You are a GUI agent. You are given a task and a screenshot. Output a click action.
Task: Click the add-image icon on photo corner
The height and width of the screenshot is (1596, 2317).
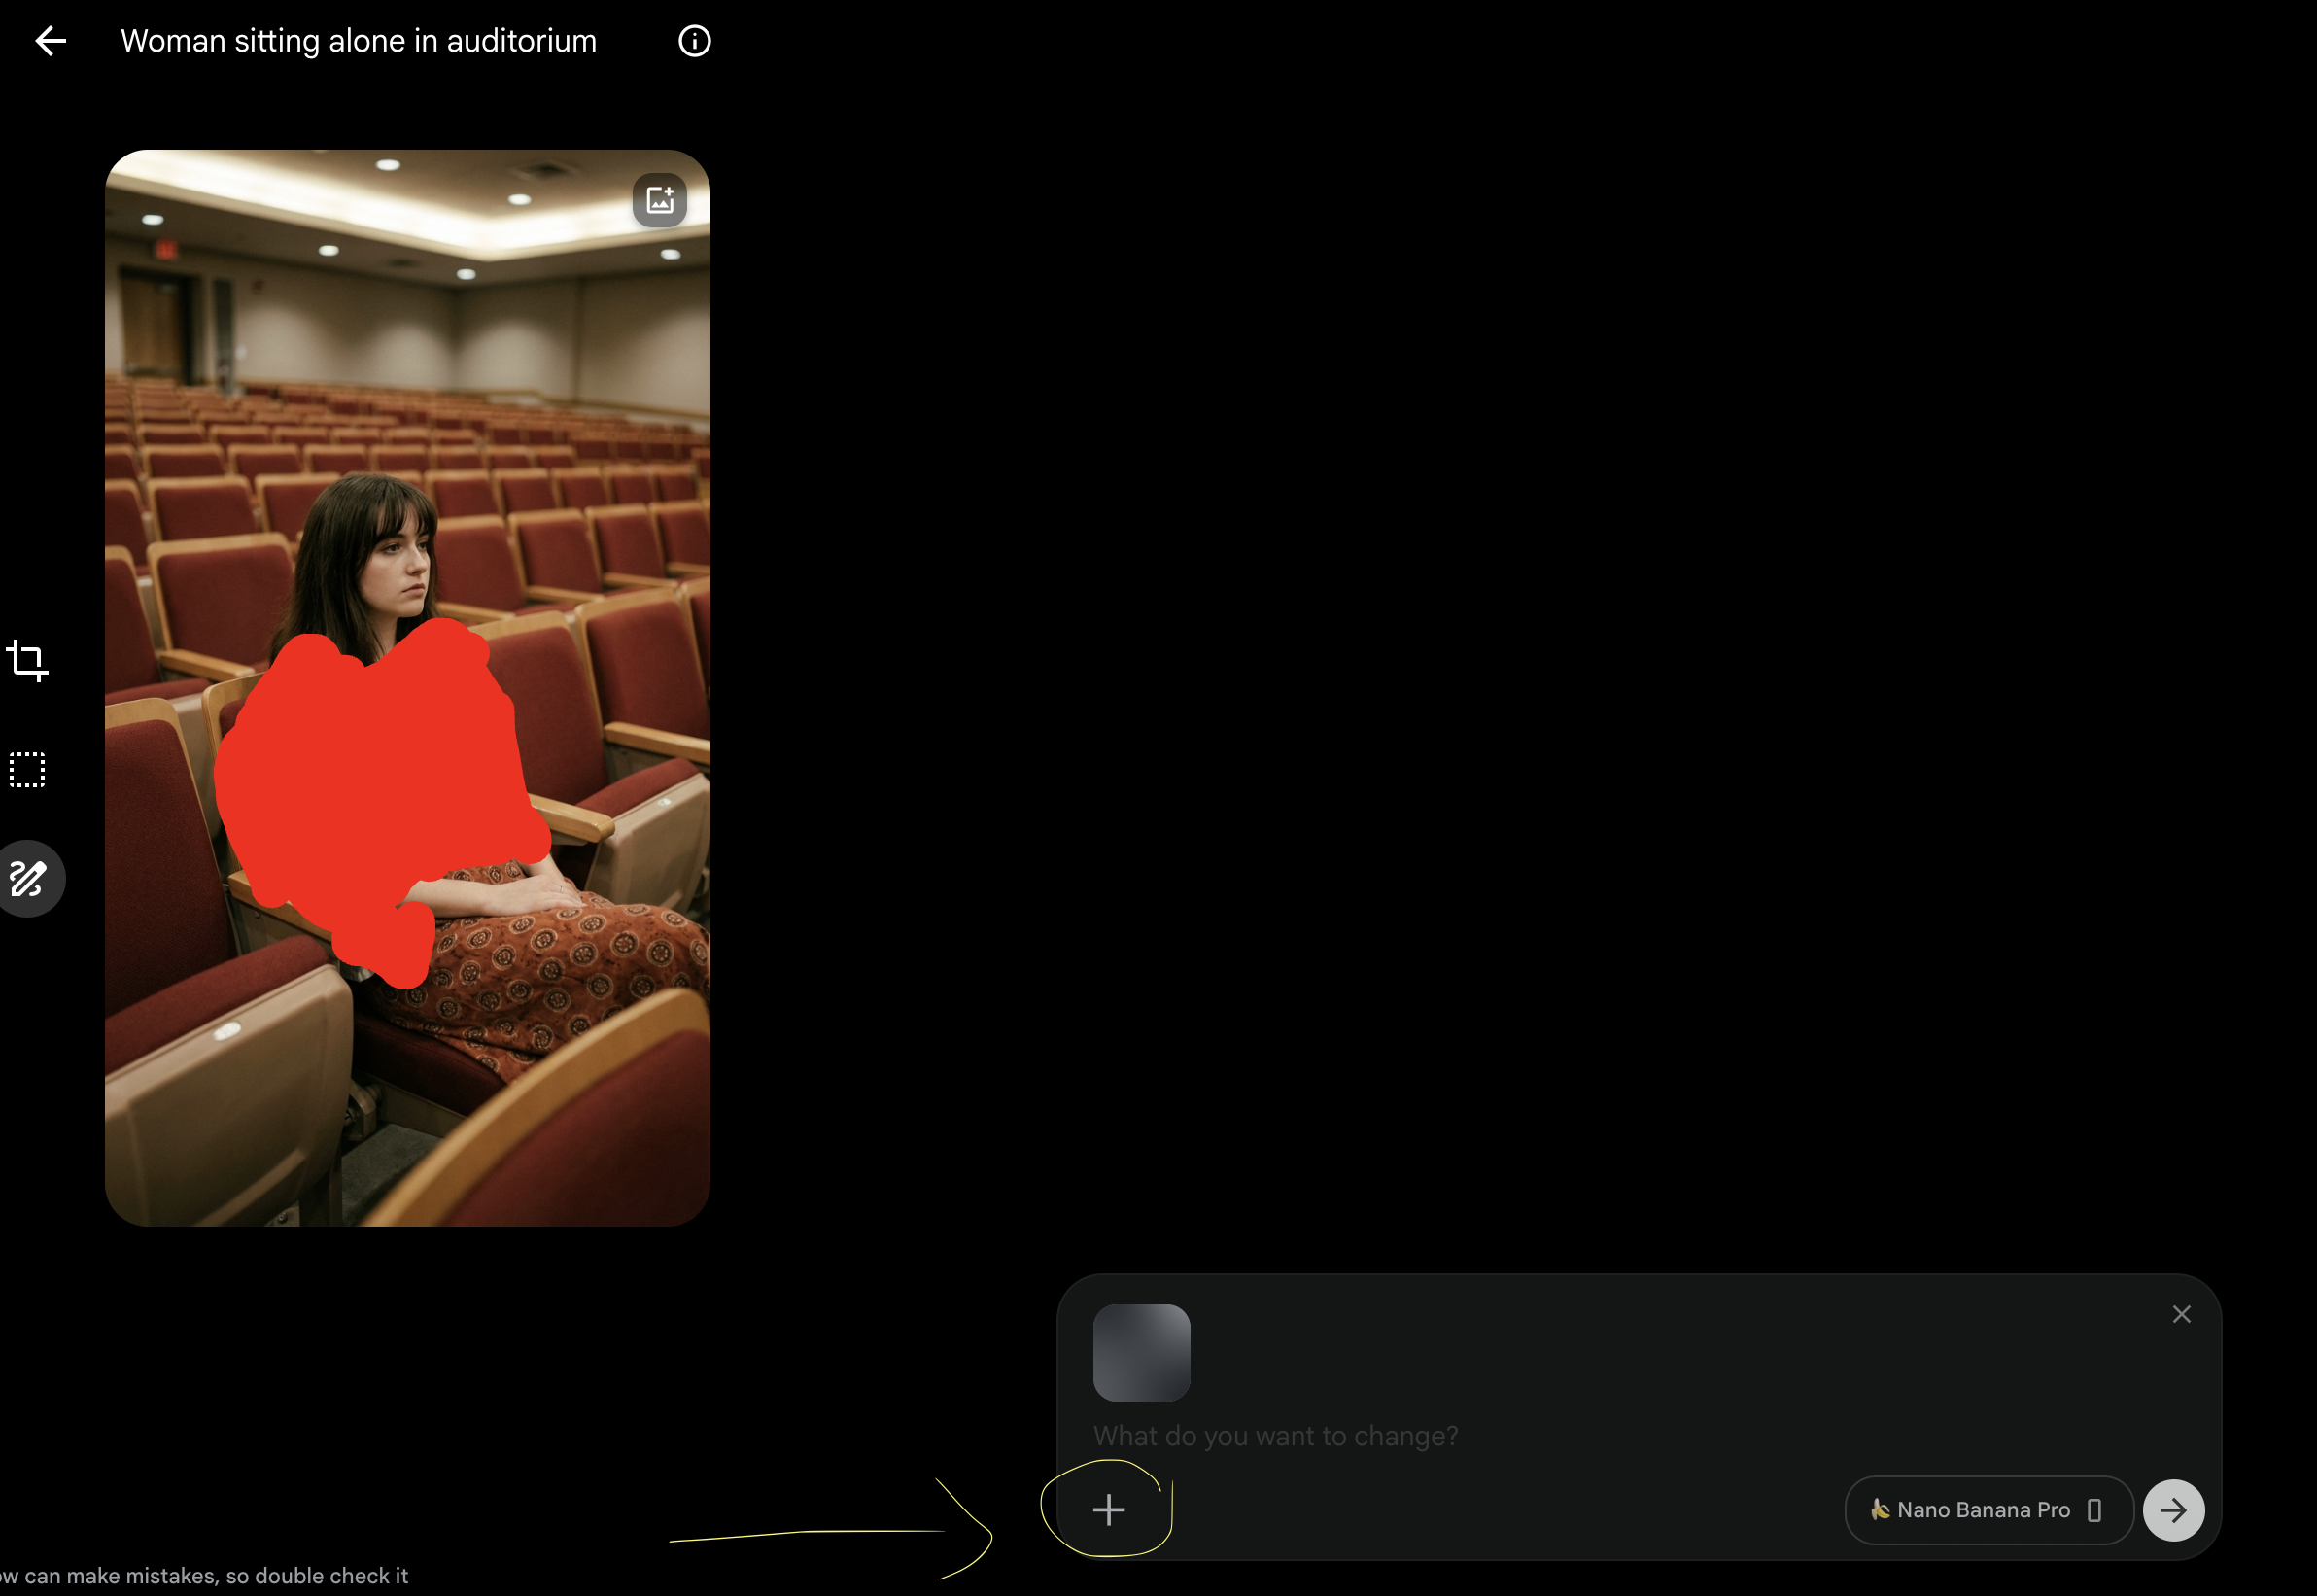coord(659,200)
